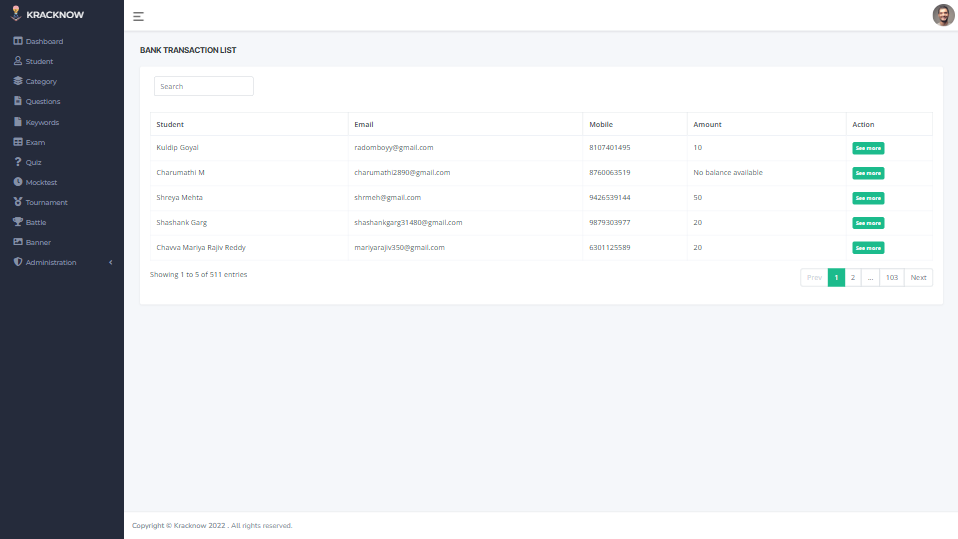Open the Exam menu item
The height and width of the screenshot is (539, 958).
click(x=35, y=142)
